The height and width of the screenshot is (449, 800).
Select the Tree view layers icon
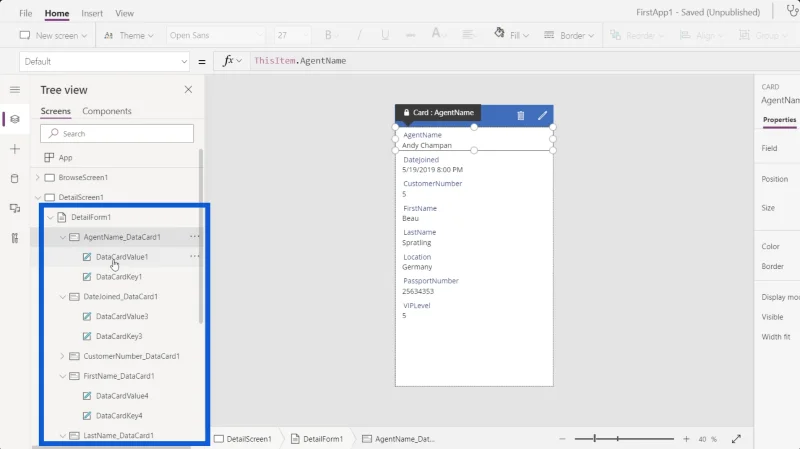pos(15,119)
